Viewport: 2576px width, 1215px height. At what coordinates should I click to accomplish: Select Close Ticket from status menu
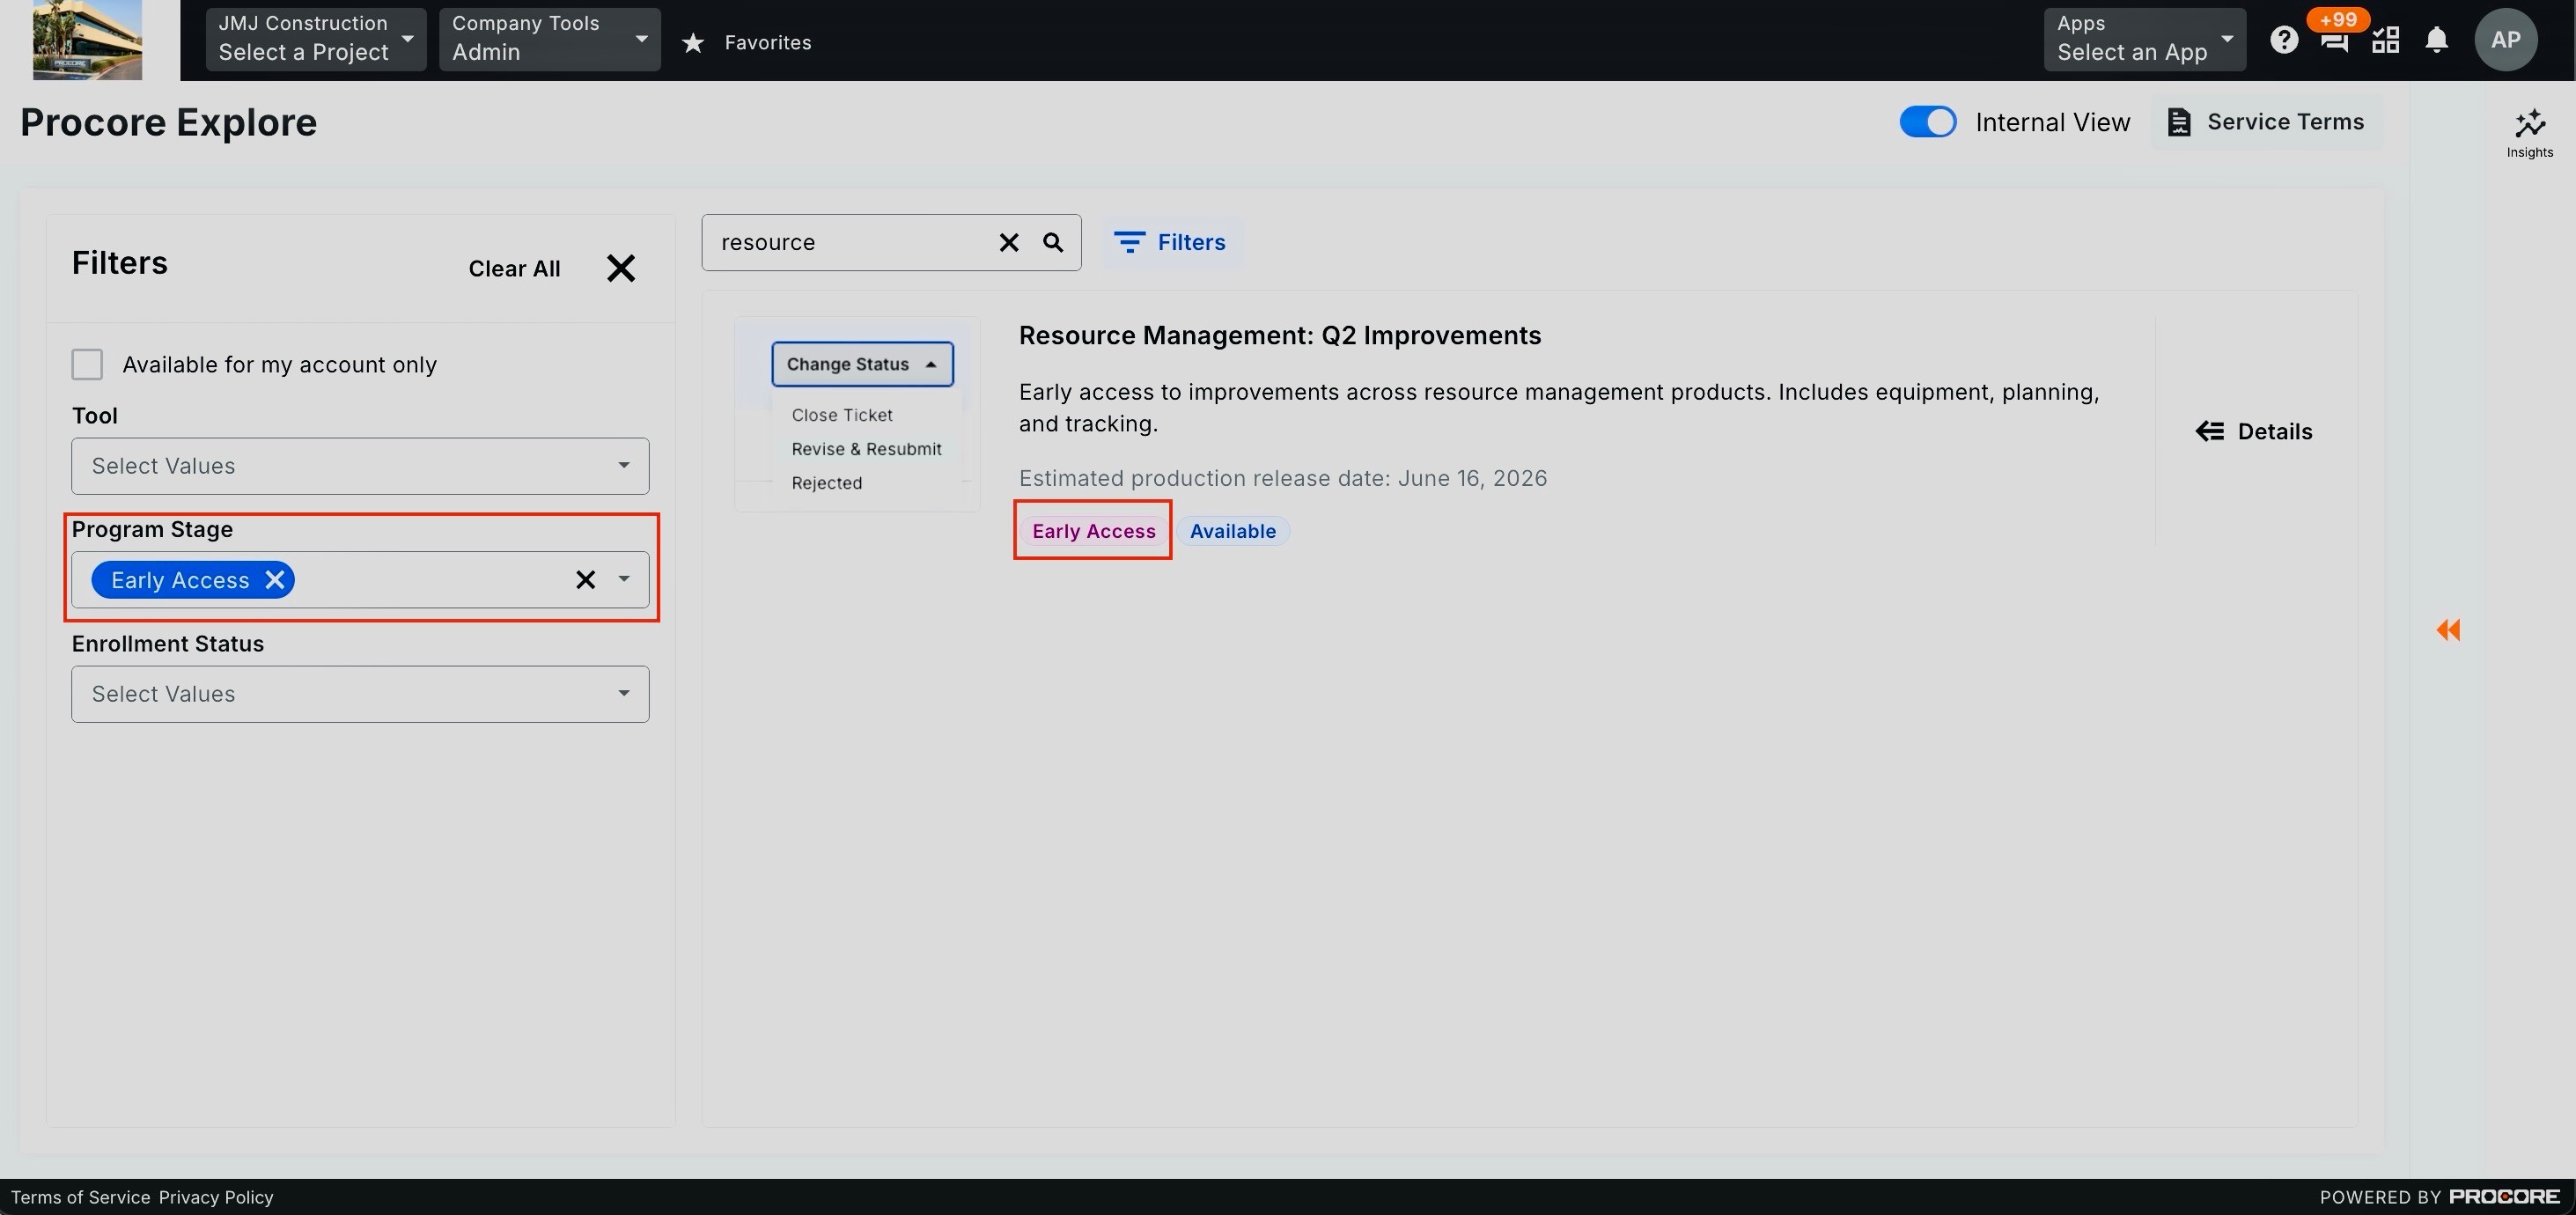point(842,415)
